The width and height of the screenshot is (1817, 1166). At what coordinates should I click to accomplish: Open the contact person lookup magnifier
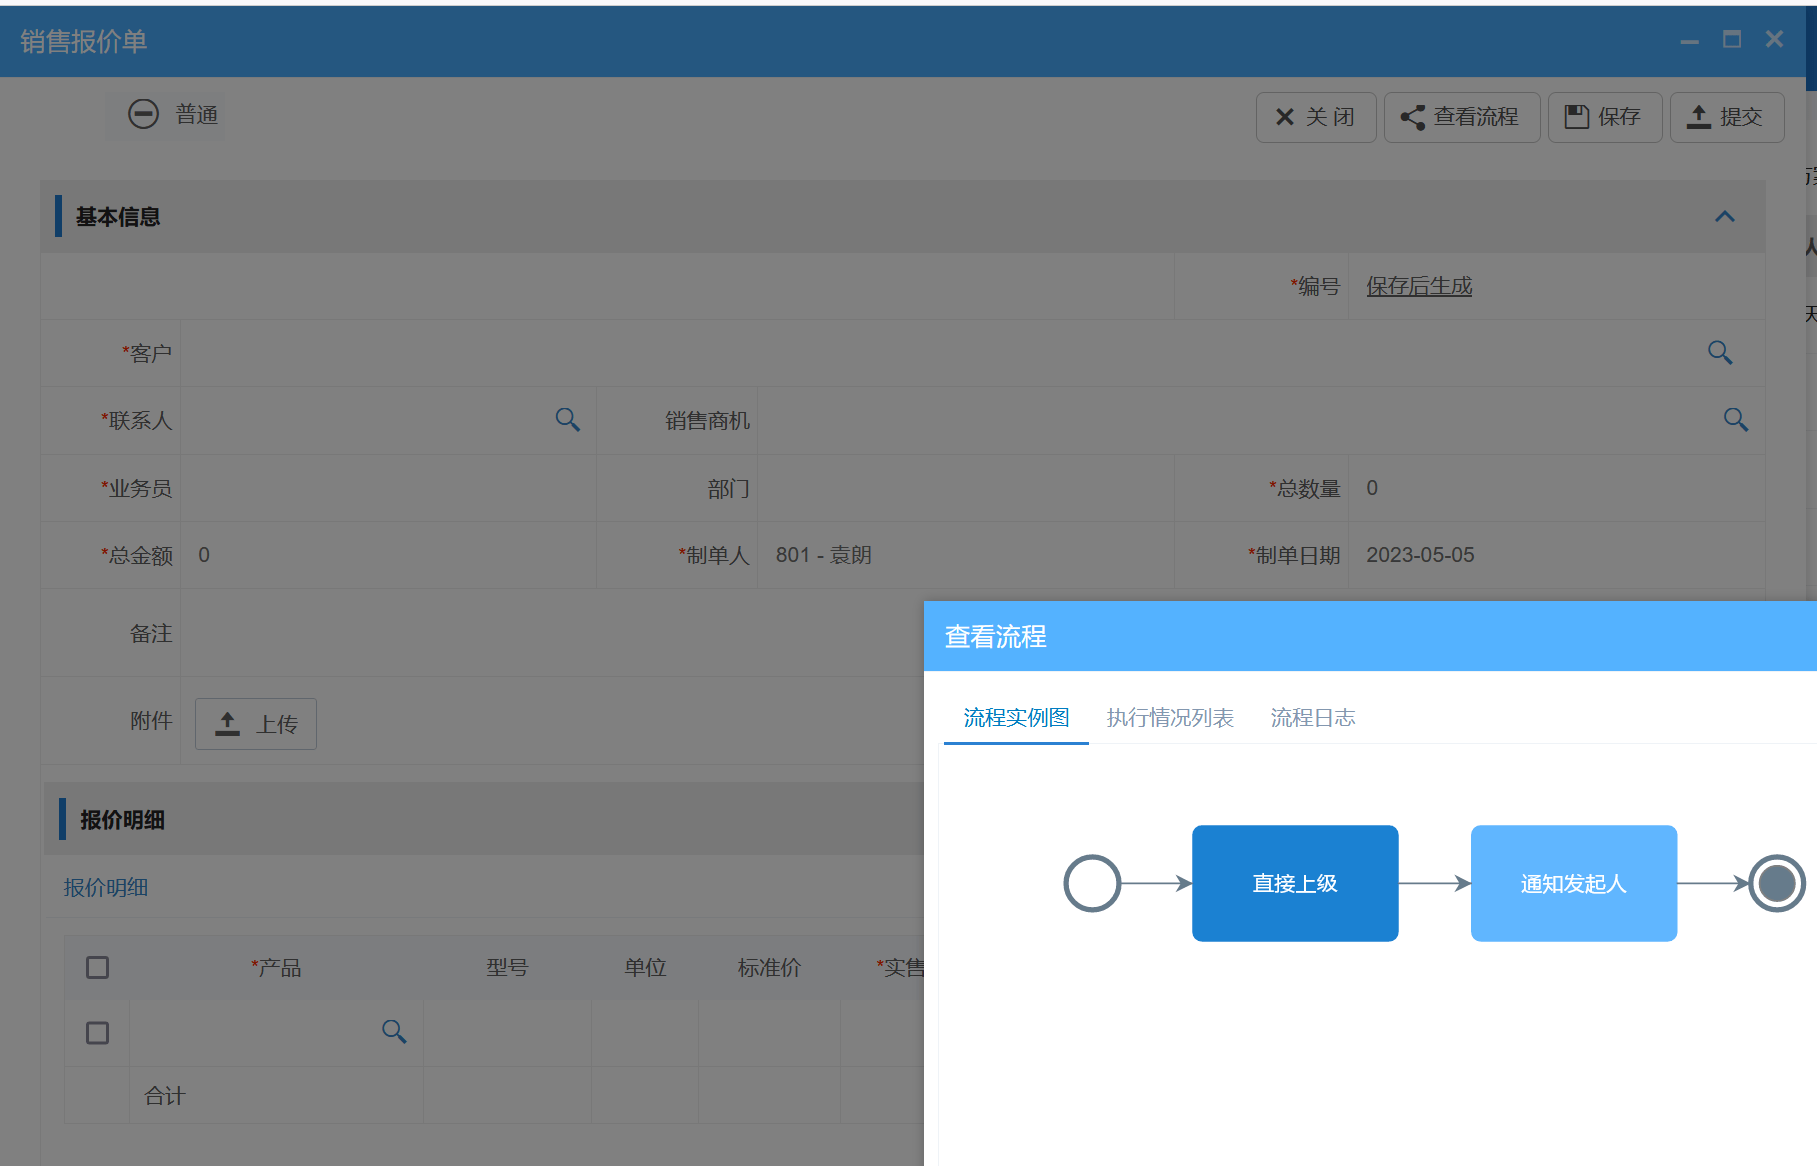point(567,420)
